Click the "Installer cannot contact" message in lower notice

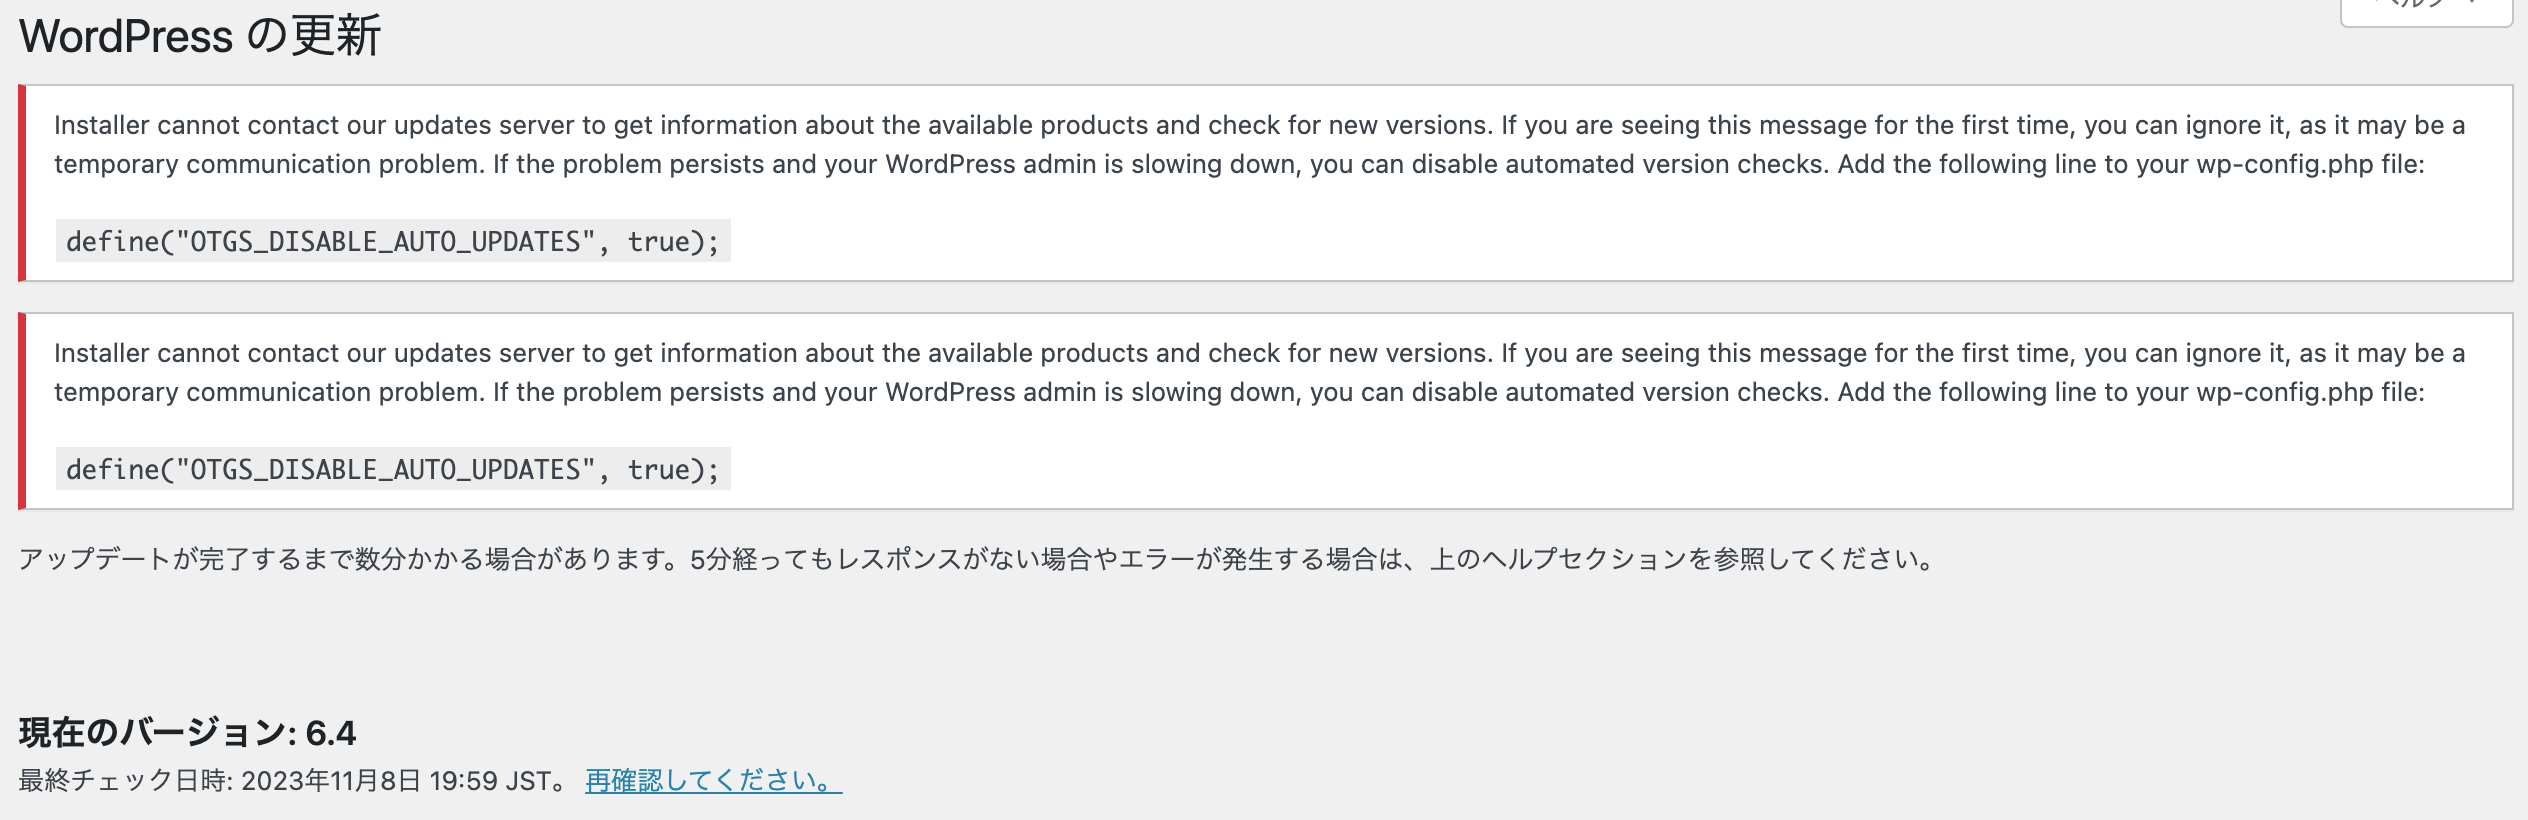[x=1260, y=372]
